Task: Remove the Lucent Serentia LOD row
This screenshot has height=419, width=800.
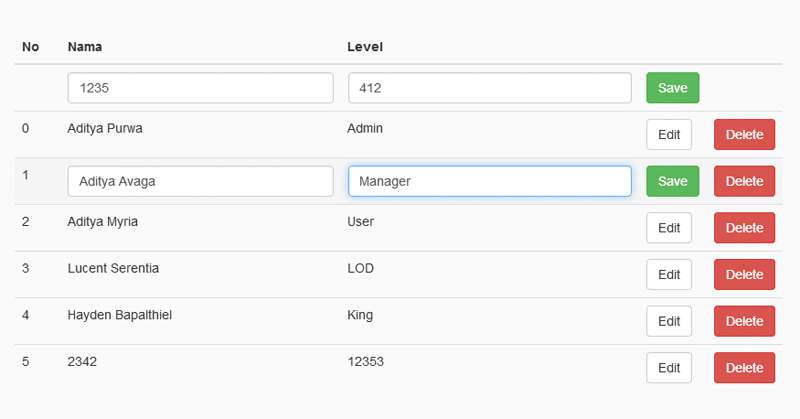Action: tap(744, 275)
